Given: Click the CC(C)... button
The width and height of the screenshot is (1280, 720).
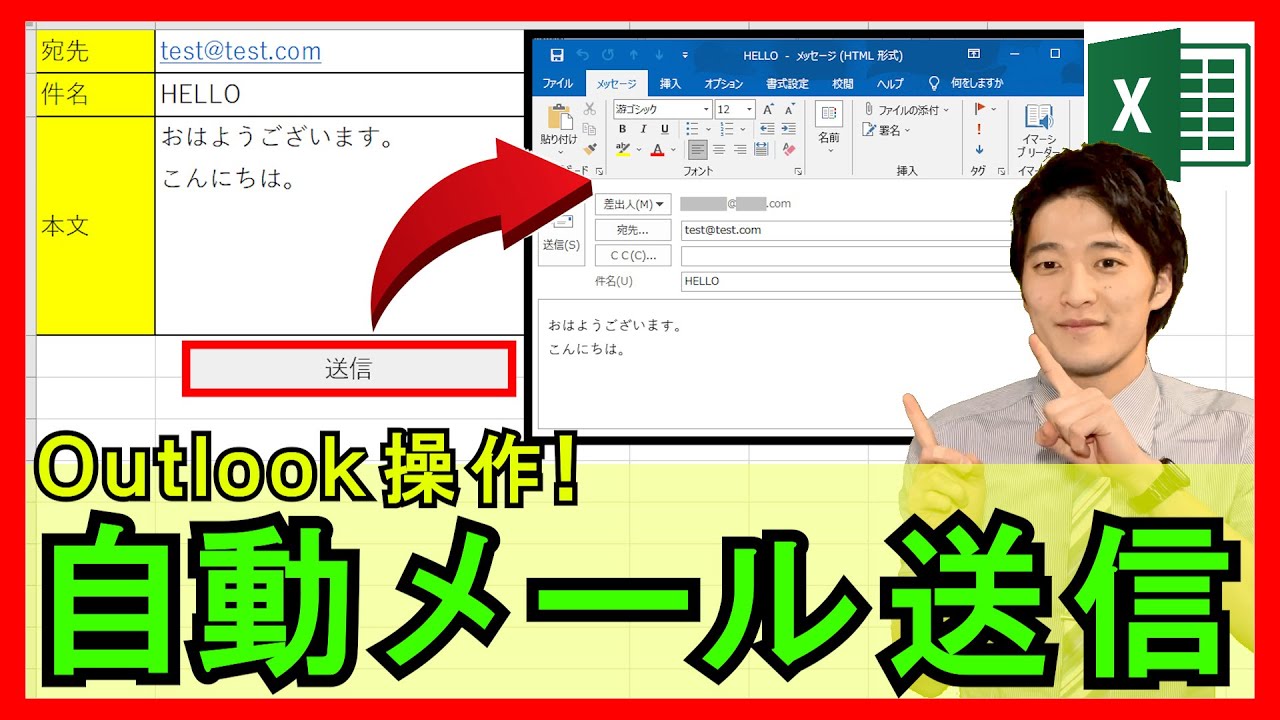Looking at the screenshot, I should pyautogui.click(x=633, y=256).
